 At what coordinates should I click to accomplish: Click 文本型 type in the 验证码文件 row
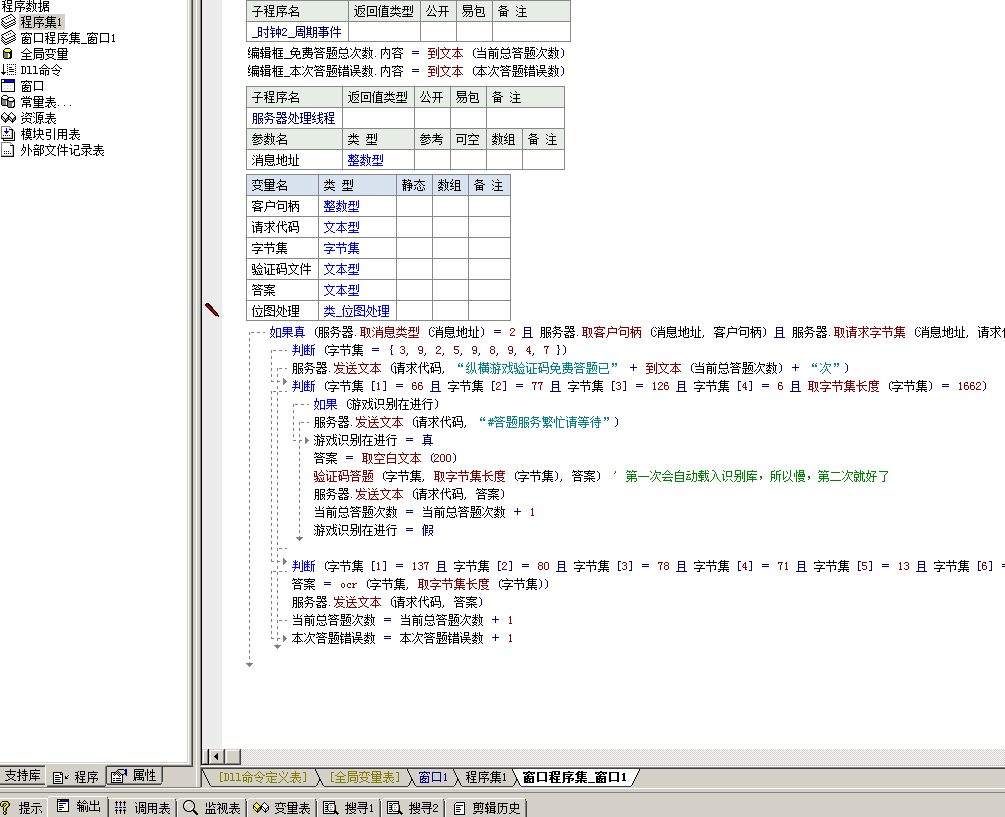coord(342,269)
